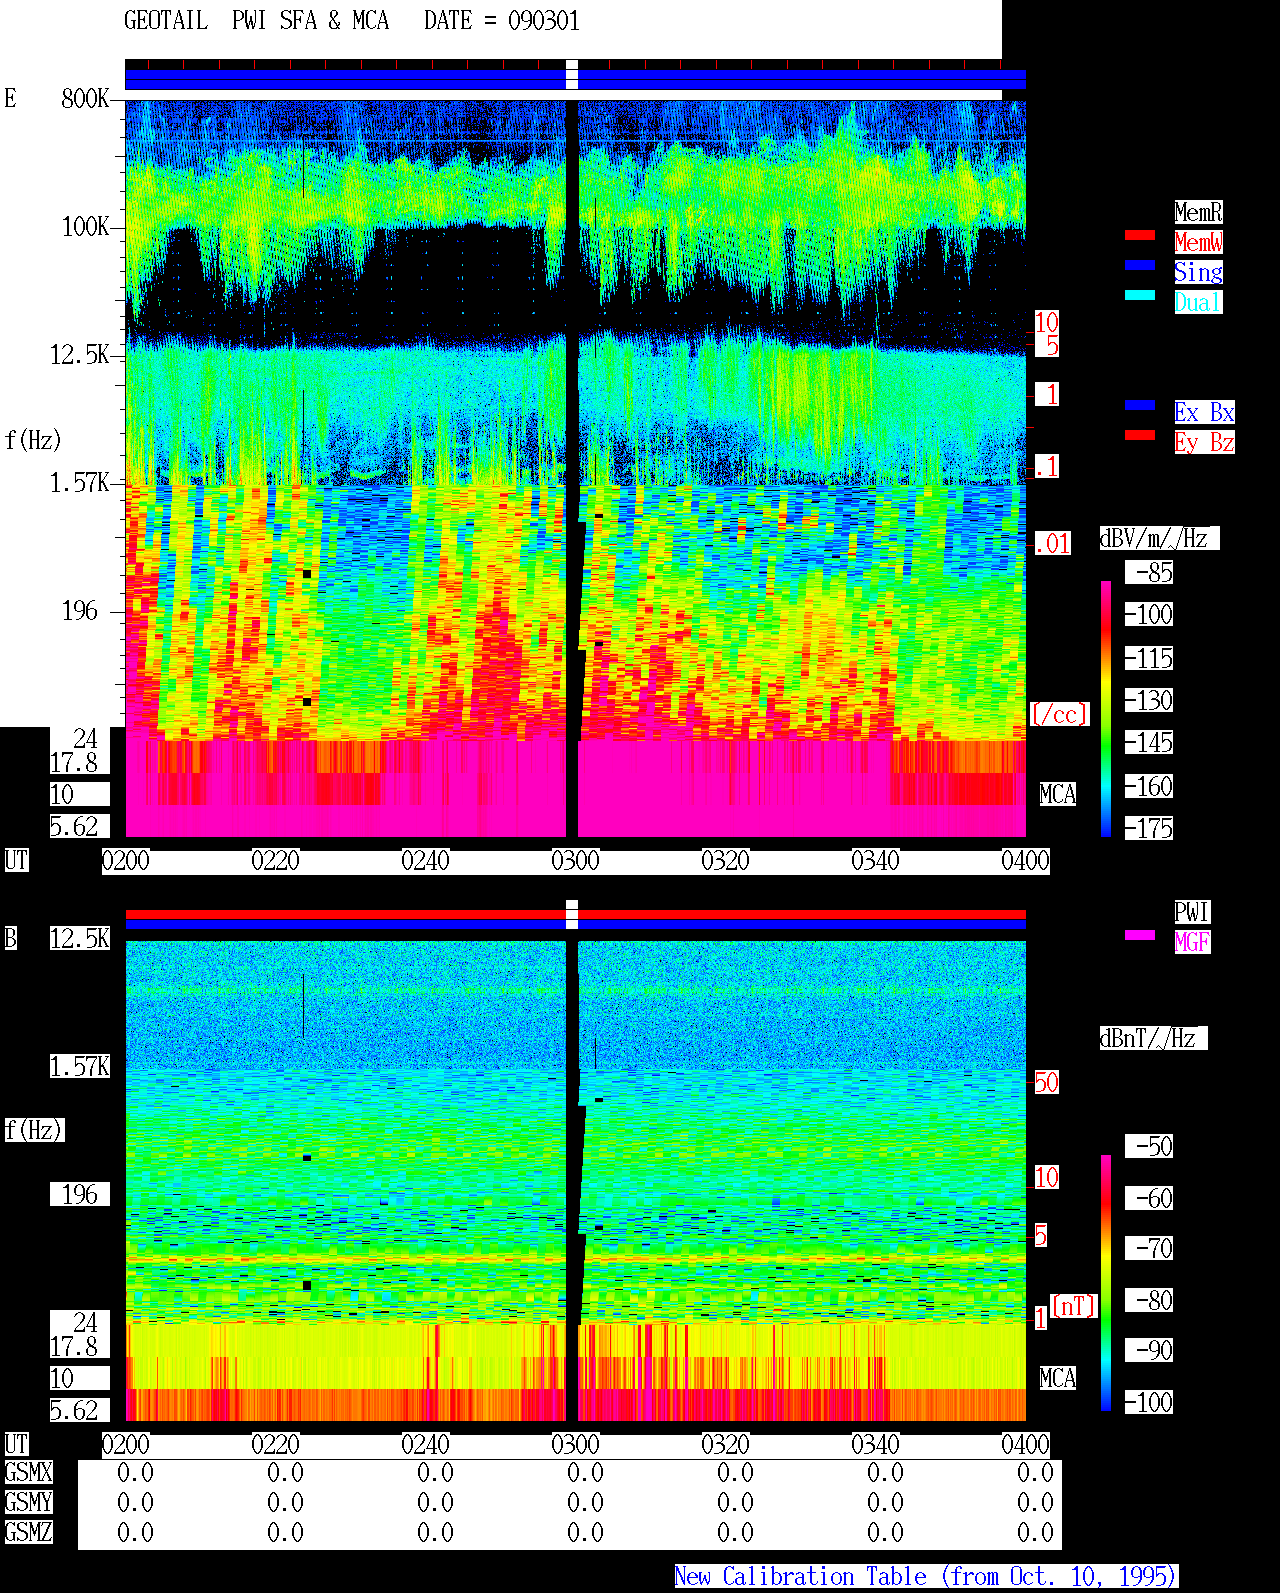Click the blue Sing legend swatch

click(1140, 265)
